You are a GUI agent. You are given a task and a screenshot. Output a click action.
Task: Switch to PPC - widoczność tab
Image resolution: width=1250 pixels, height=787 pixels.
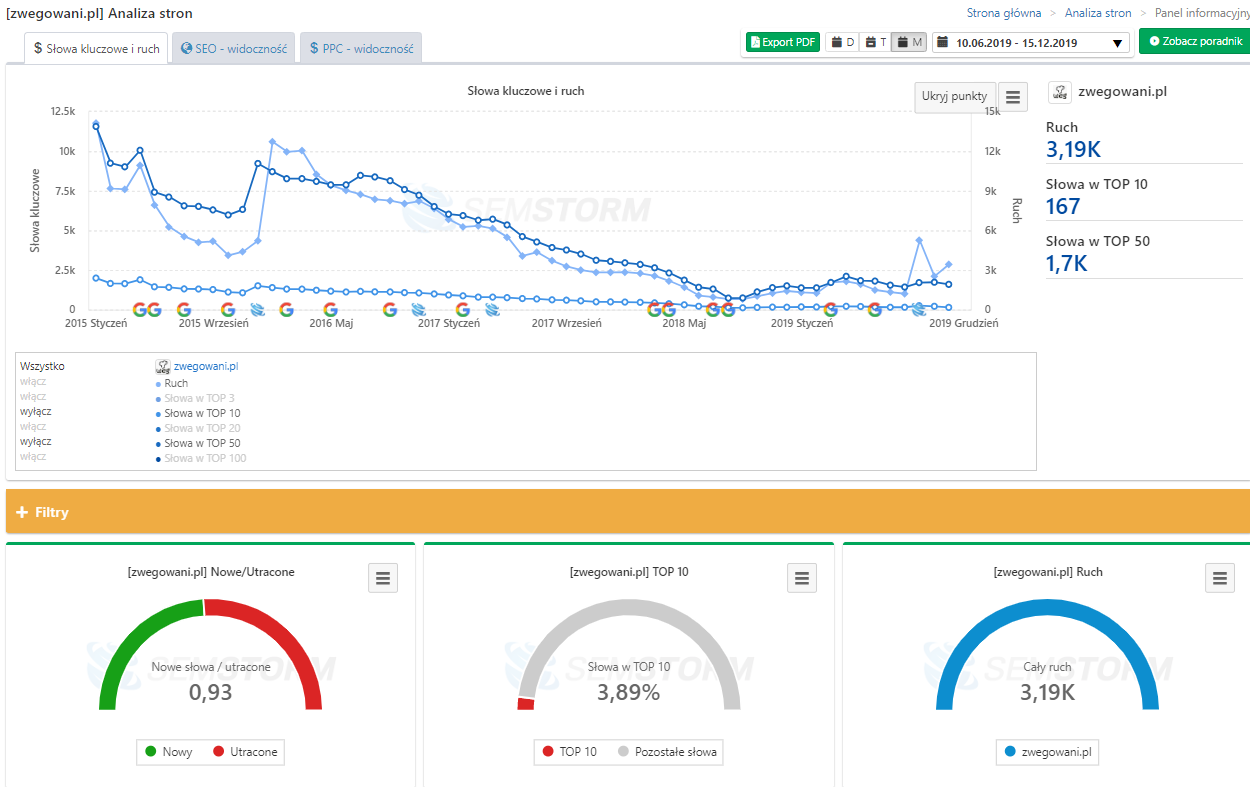(x=361, y=48)
